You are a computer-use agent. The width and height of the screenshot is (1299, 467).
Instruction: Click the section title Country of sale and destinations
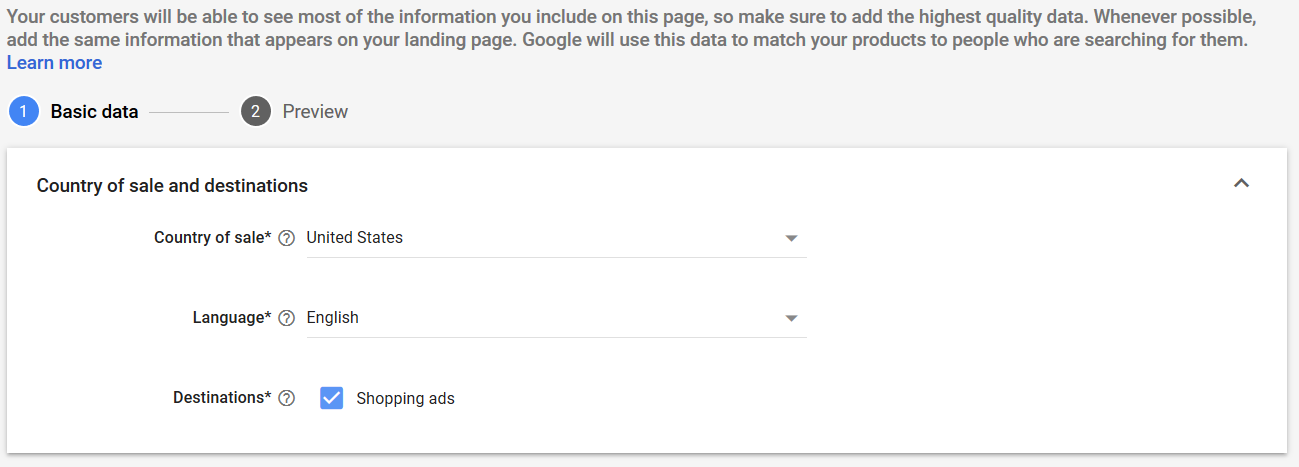click(172, 186)
